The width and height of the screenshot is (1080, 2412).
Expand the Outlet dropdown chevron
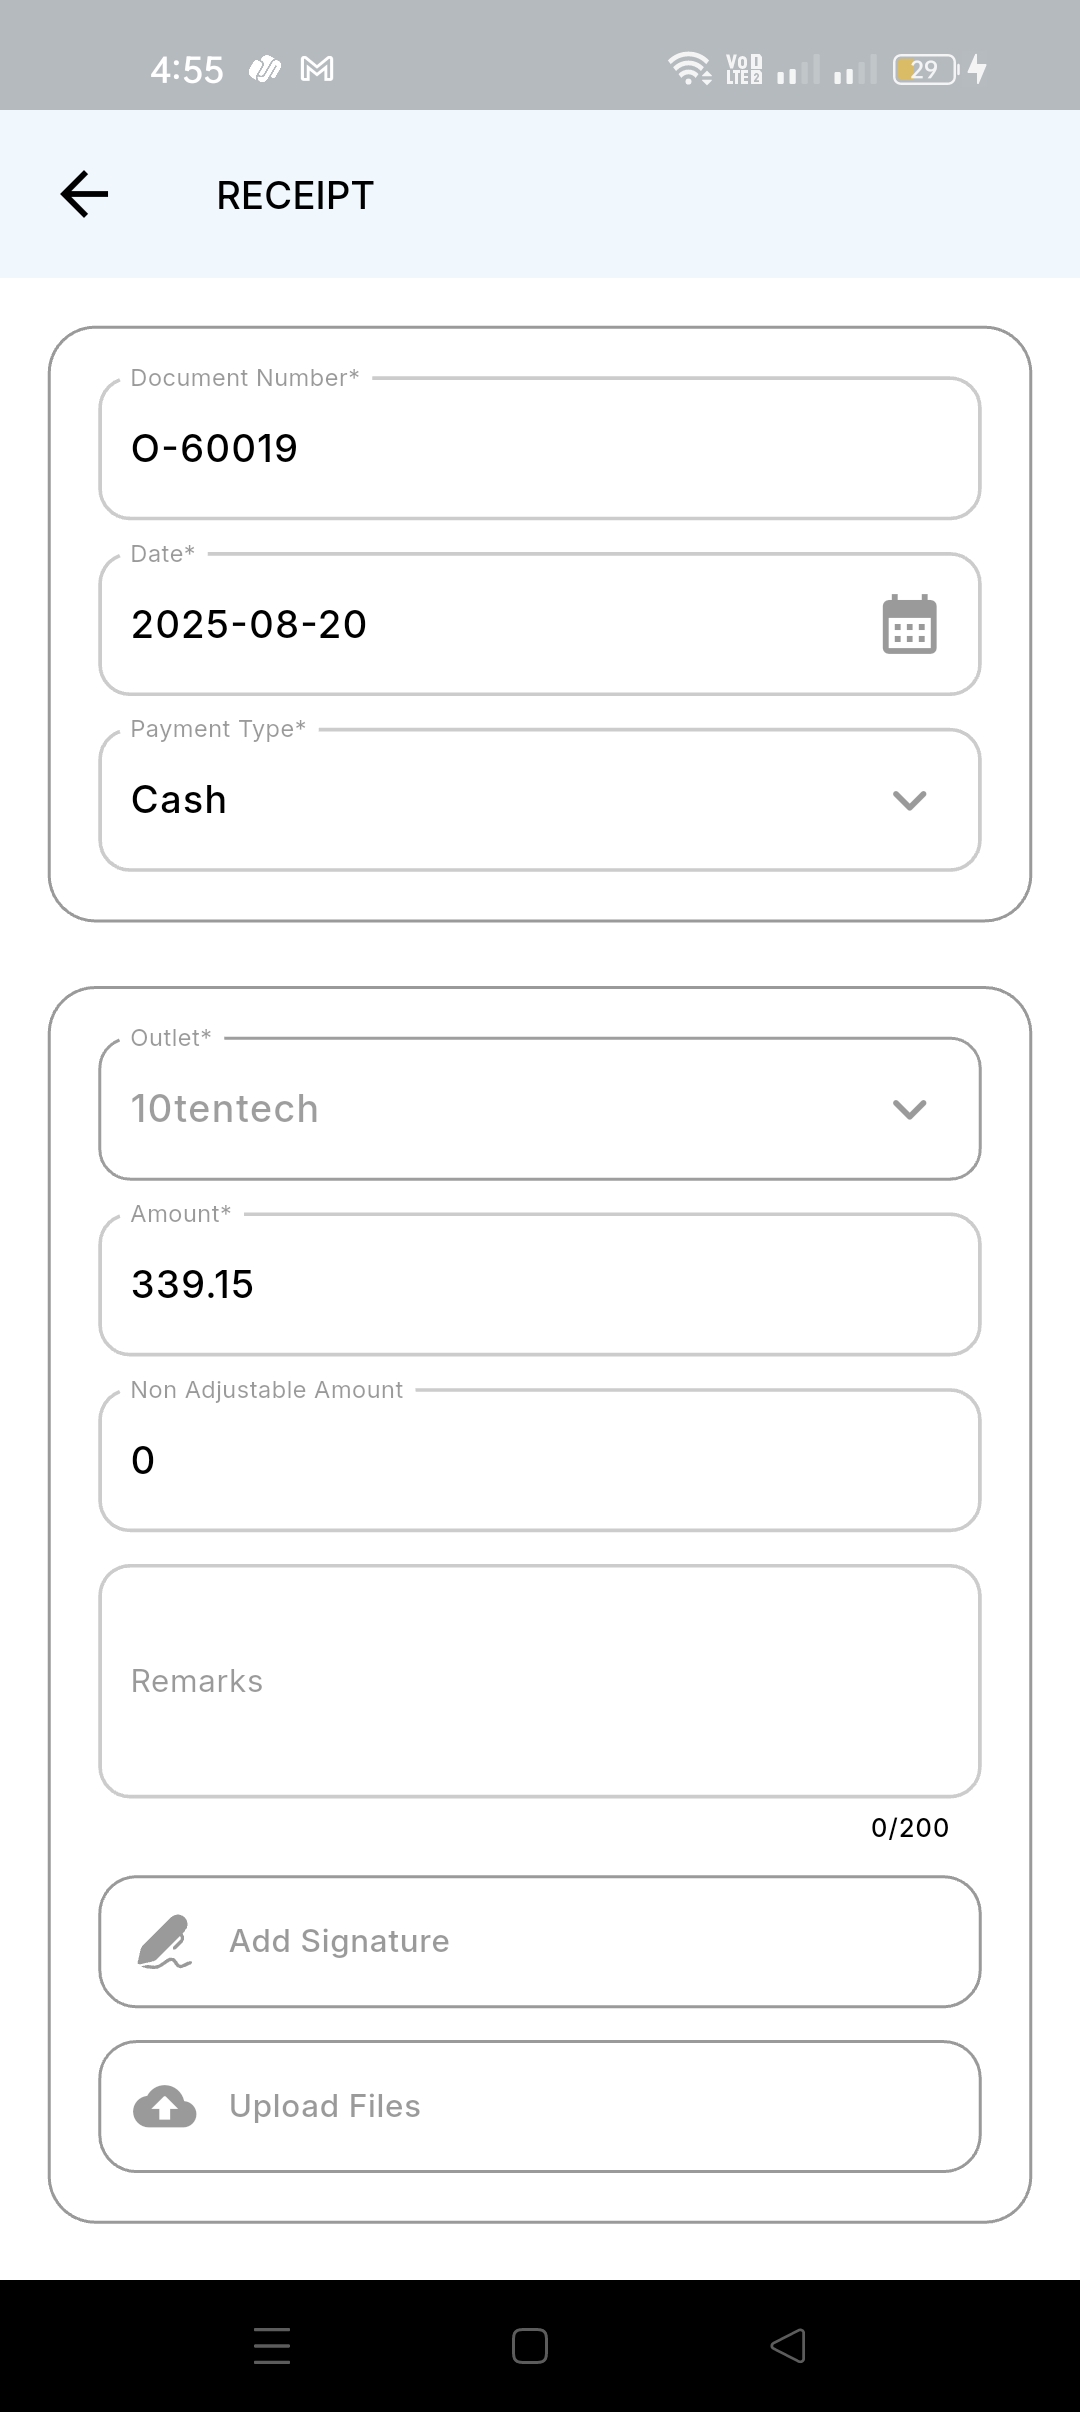coord(909,1109)
